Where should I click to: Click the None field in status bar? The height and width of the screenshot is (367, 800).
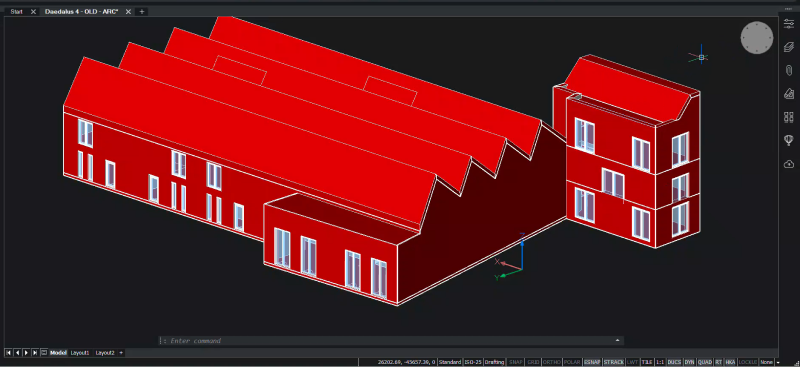point(766,362)
